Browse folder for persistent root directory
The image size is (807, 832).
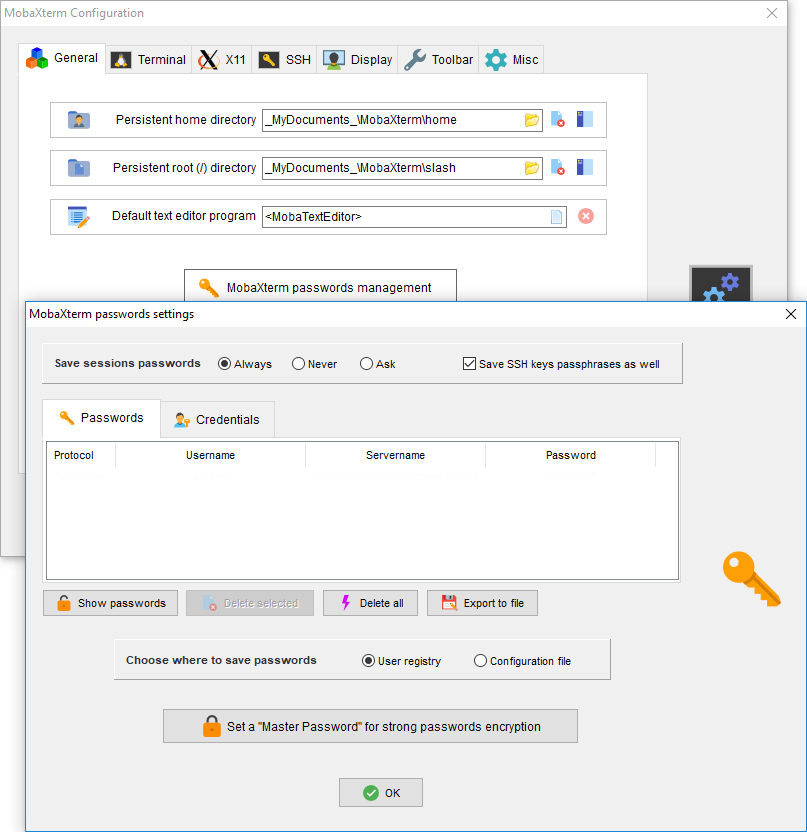(x=532, y=168)
